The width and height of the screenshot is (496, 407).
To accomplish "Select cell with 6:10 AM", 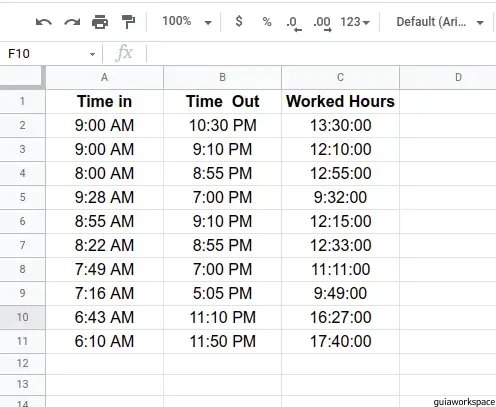I will 104,341.
